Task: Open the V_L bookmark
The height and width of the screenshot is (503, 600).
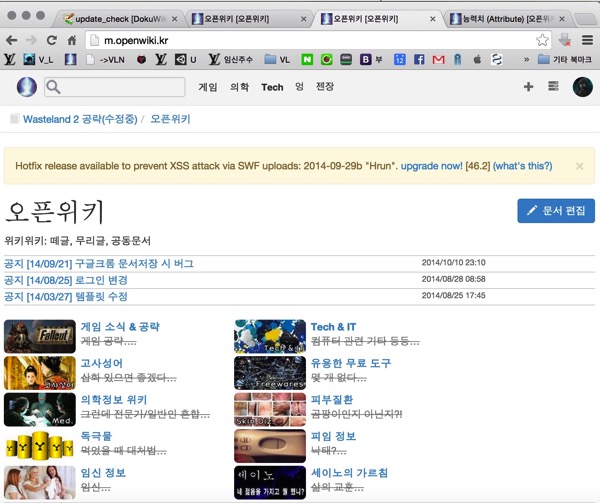Action: click(38, 60)
